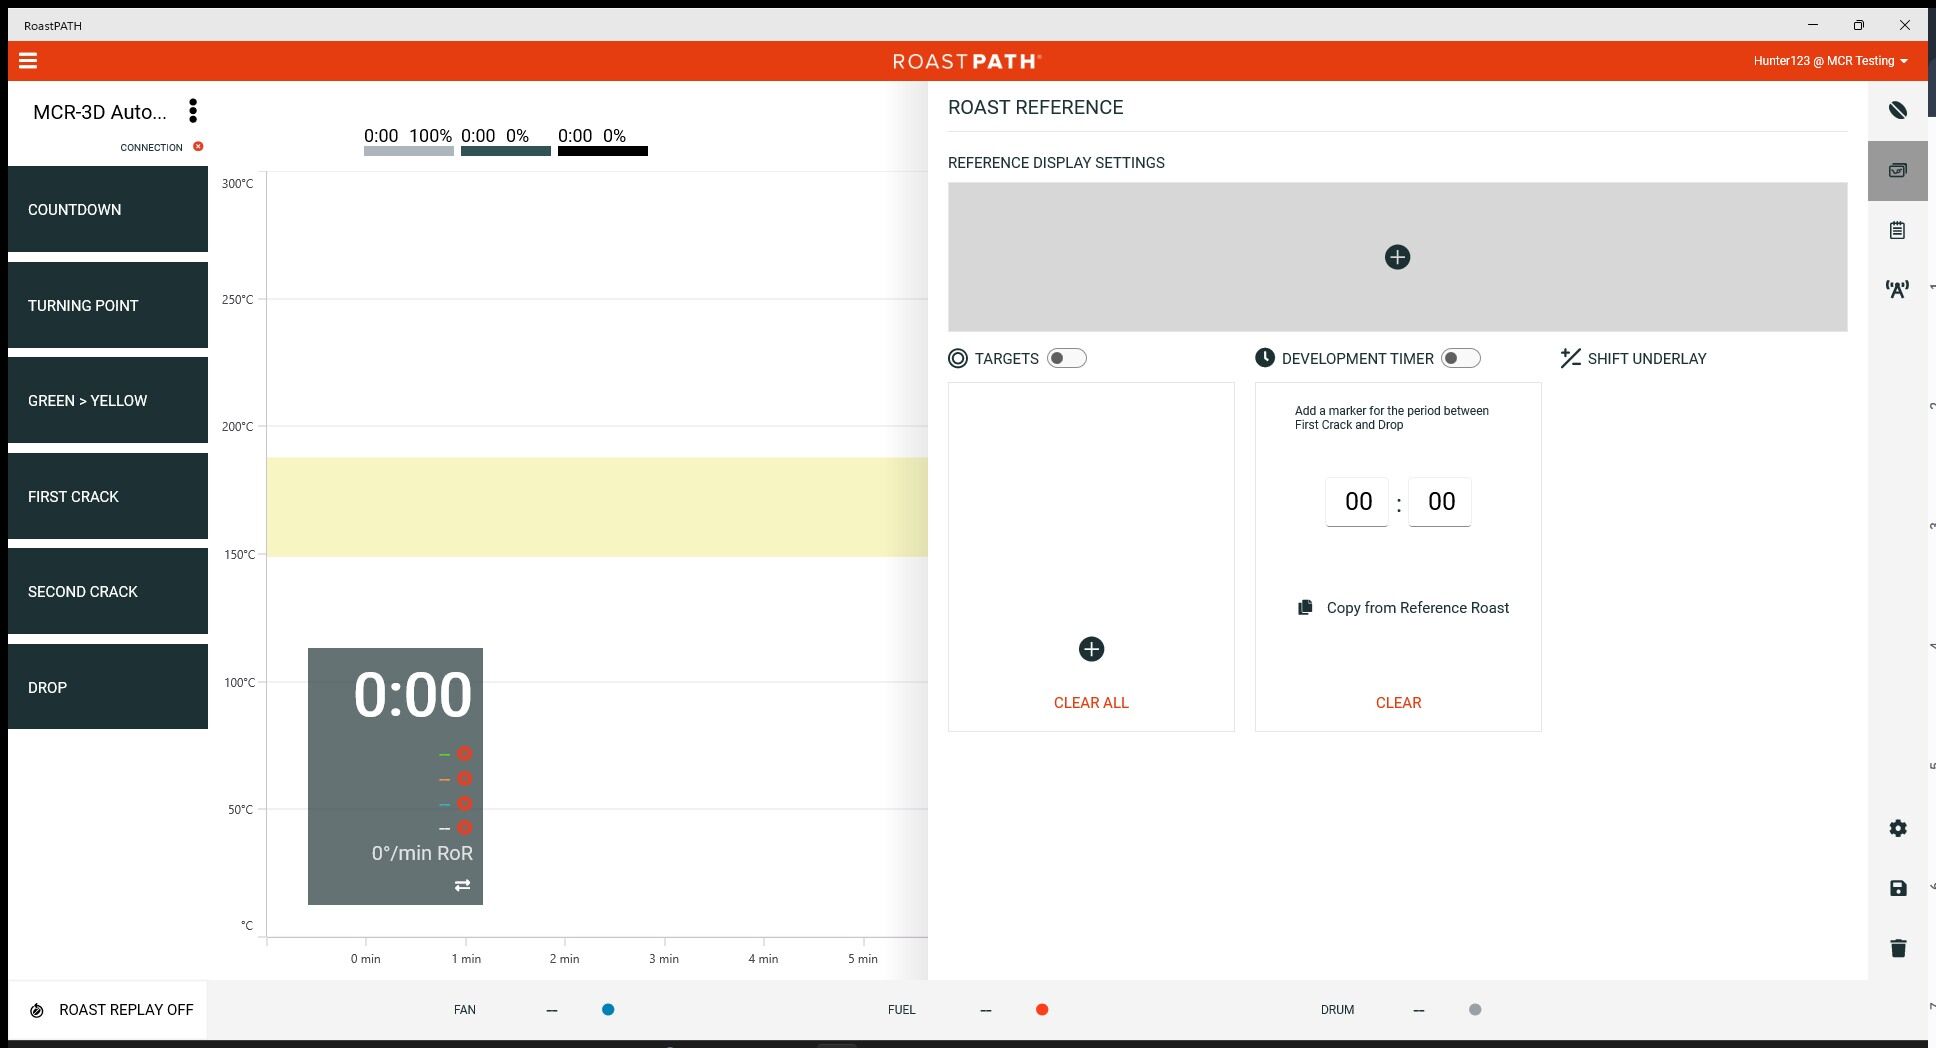Click the Shift Underlay label
The image size is (1936, 1048).
(x=1647, y=359)
